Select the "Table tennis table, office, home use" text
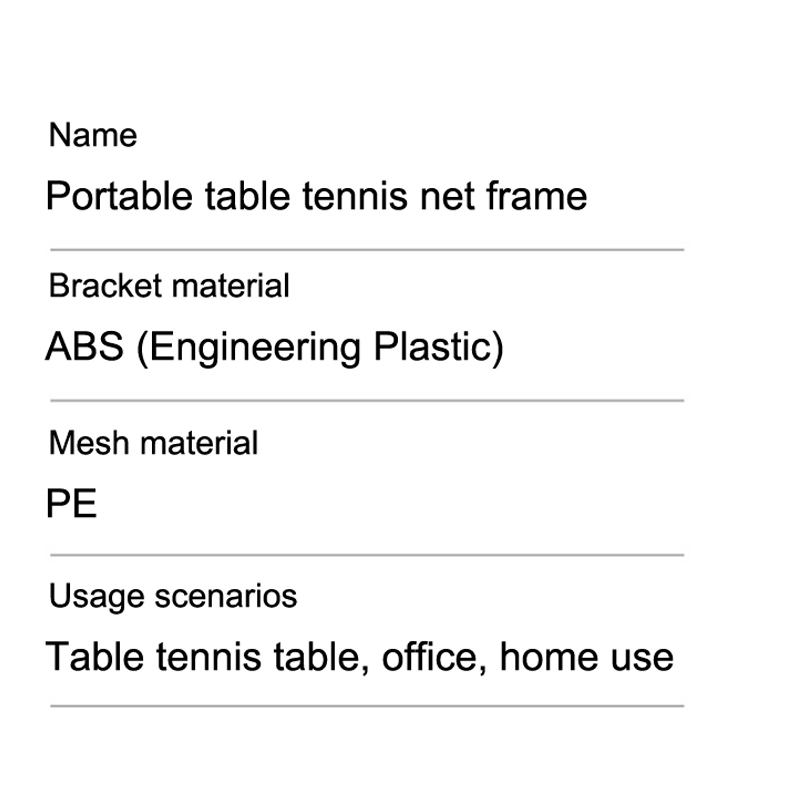The height and width of the screenshot is (800, 800). click(359, 657)
